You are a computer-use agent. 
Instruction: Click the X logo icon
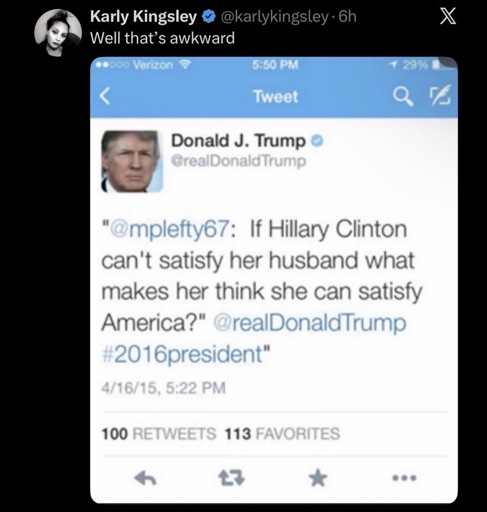[447, 16]
